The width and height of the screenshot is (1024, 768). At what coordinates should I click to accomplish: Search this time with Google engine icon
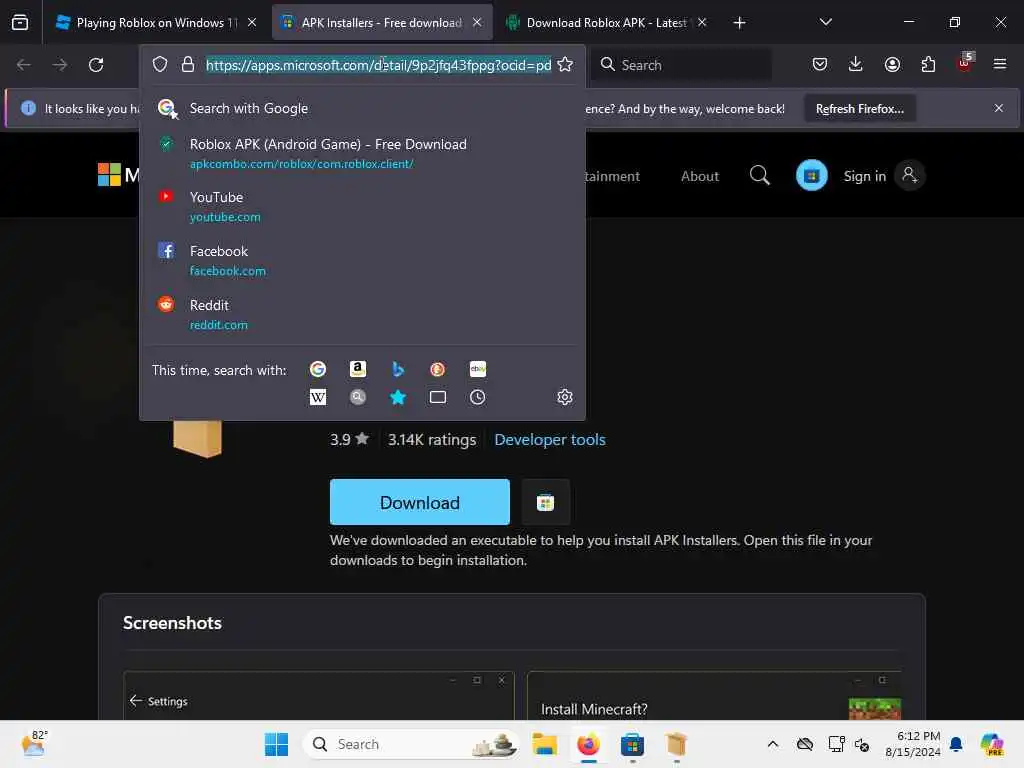pyautogui.click(x=318, y=370)
